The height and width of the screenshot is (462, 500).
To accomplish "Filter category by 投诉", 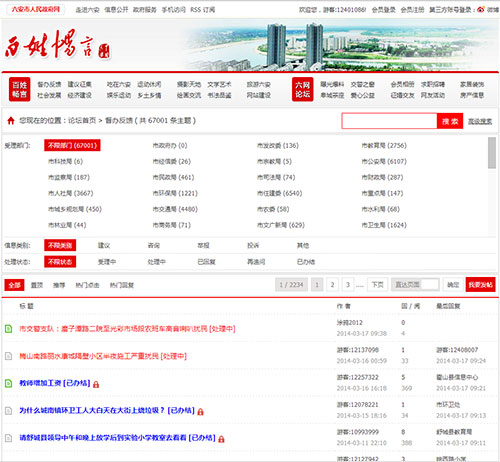I will click(253, 245).
